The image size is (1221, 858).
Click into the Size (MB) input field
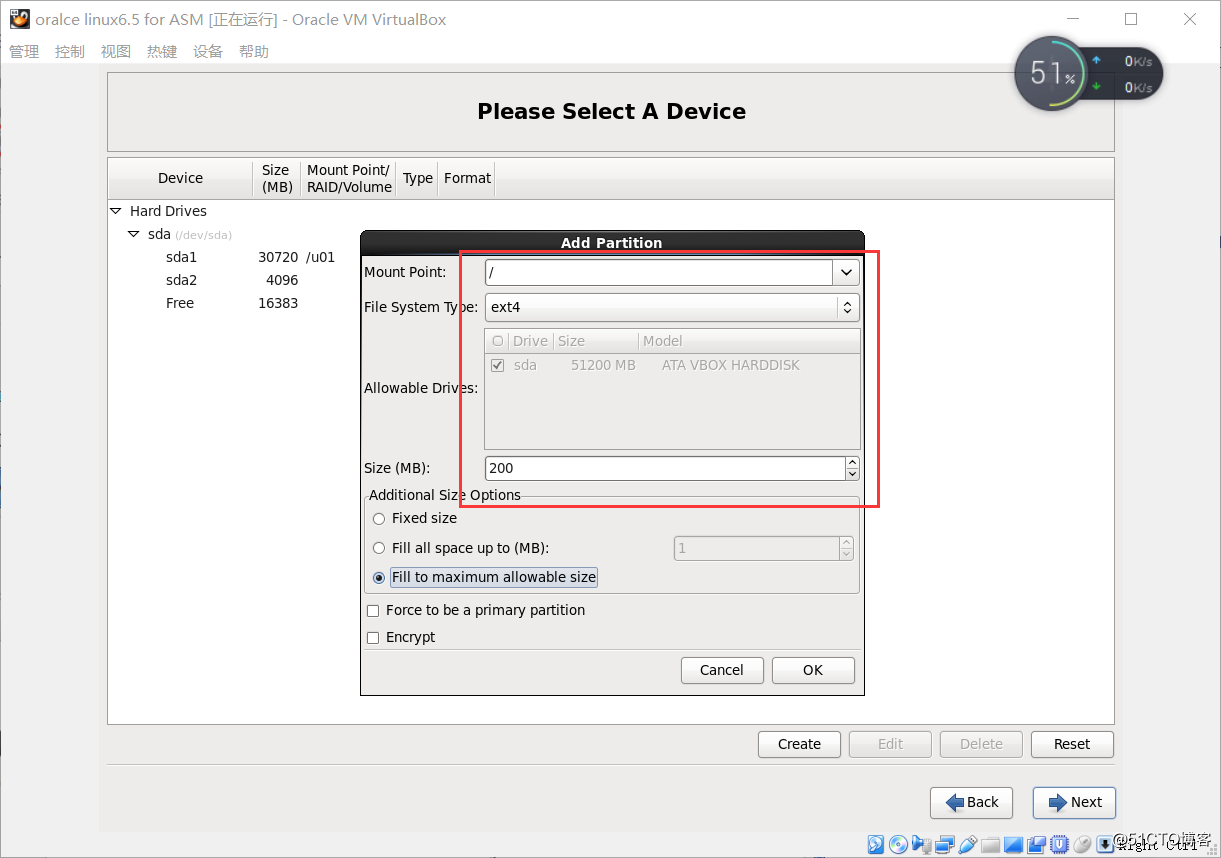[x=665, y=468]
